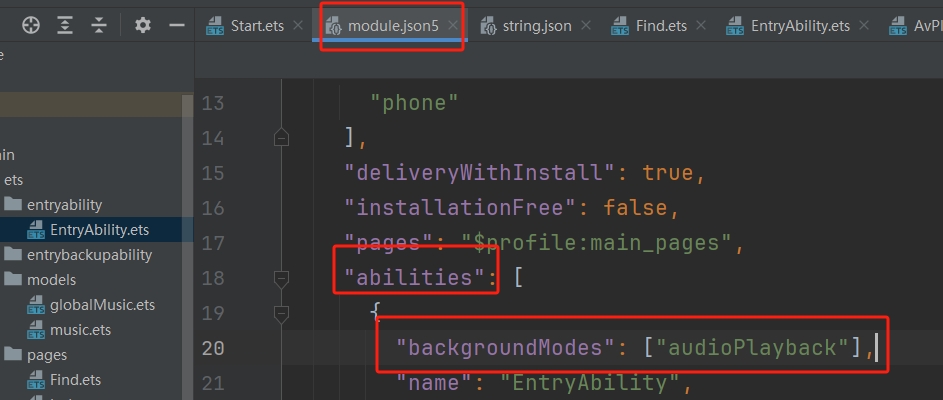Collapse the object fold marker on line 19
The width and height of the screenshot is (943, 400).
(281, 313)
